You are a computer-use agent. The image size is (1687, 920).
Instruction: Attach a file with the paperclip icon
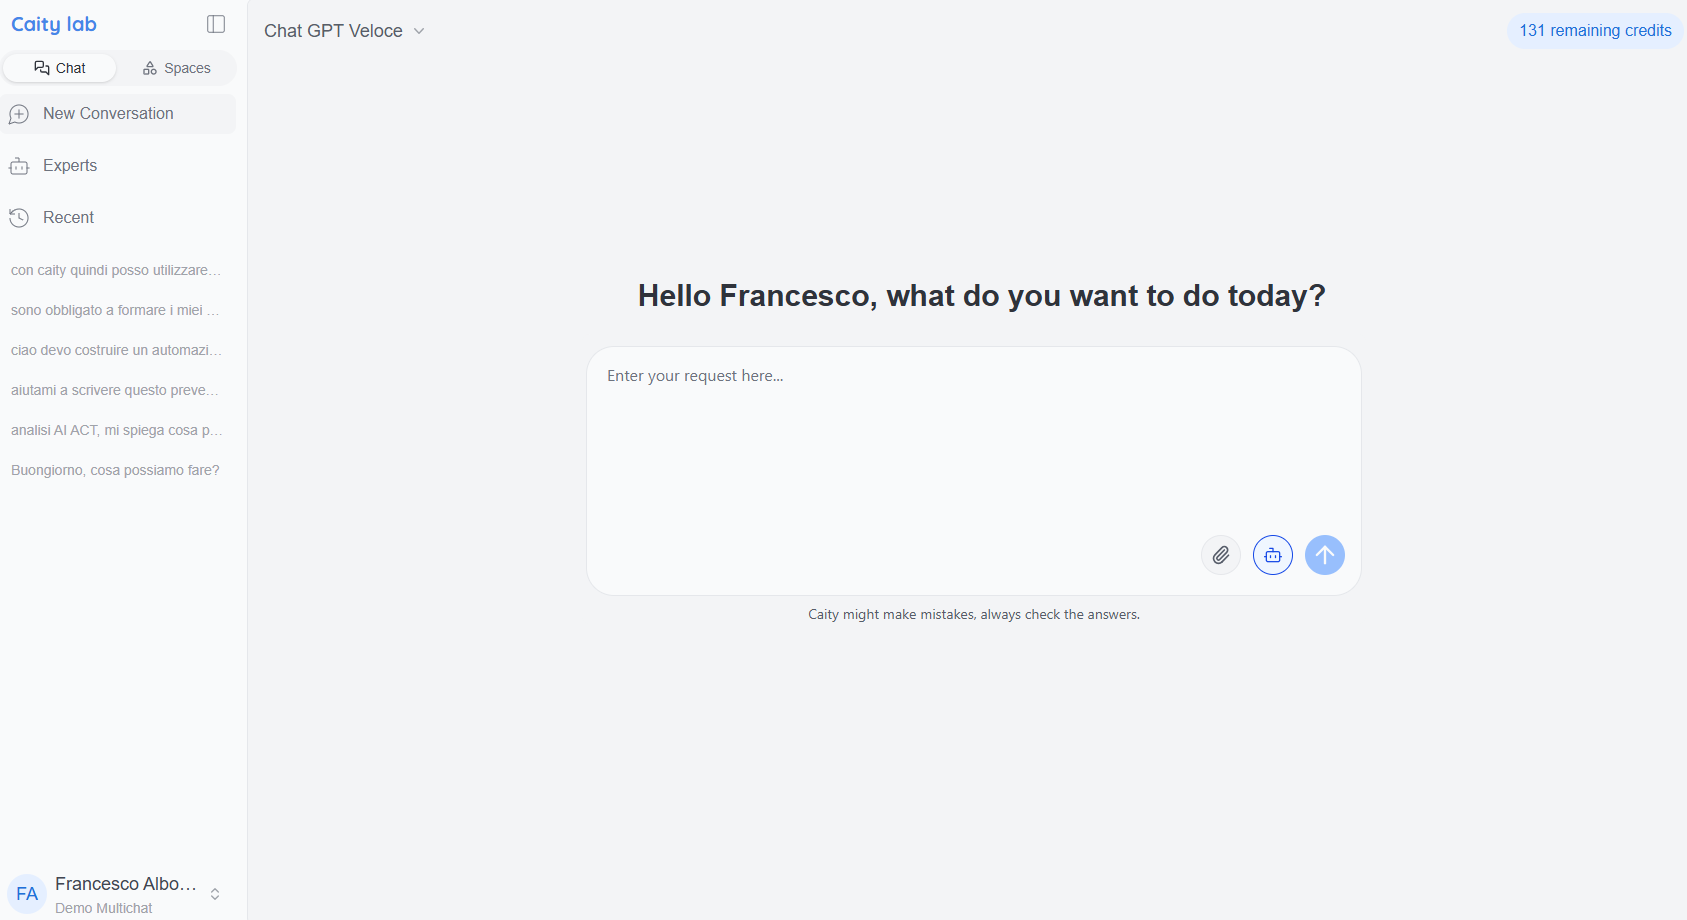coord(1221,555)
